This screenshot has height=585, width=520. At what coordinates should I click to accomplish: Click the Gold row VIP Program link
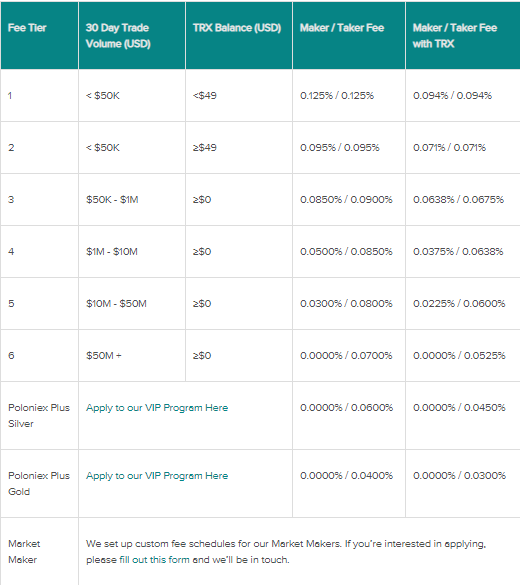[x=157, y=476]
